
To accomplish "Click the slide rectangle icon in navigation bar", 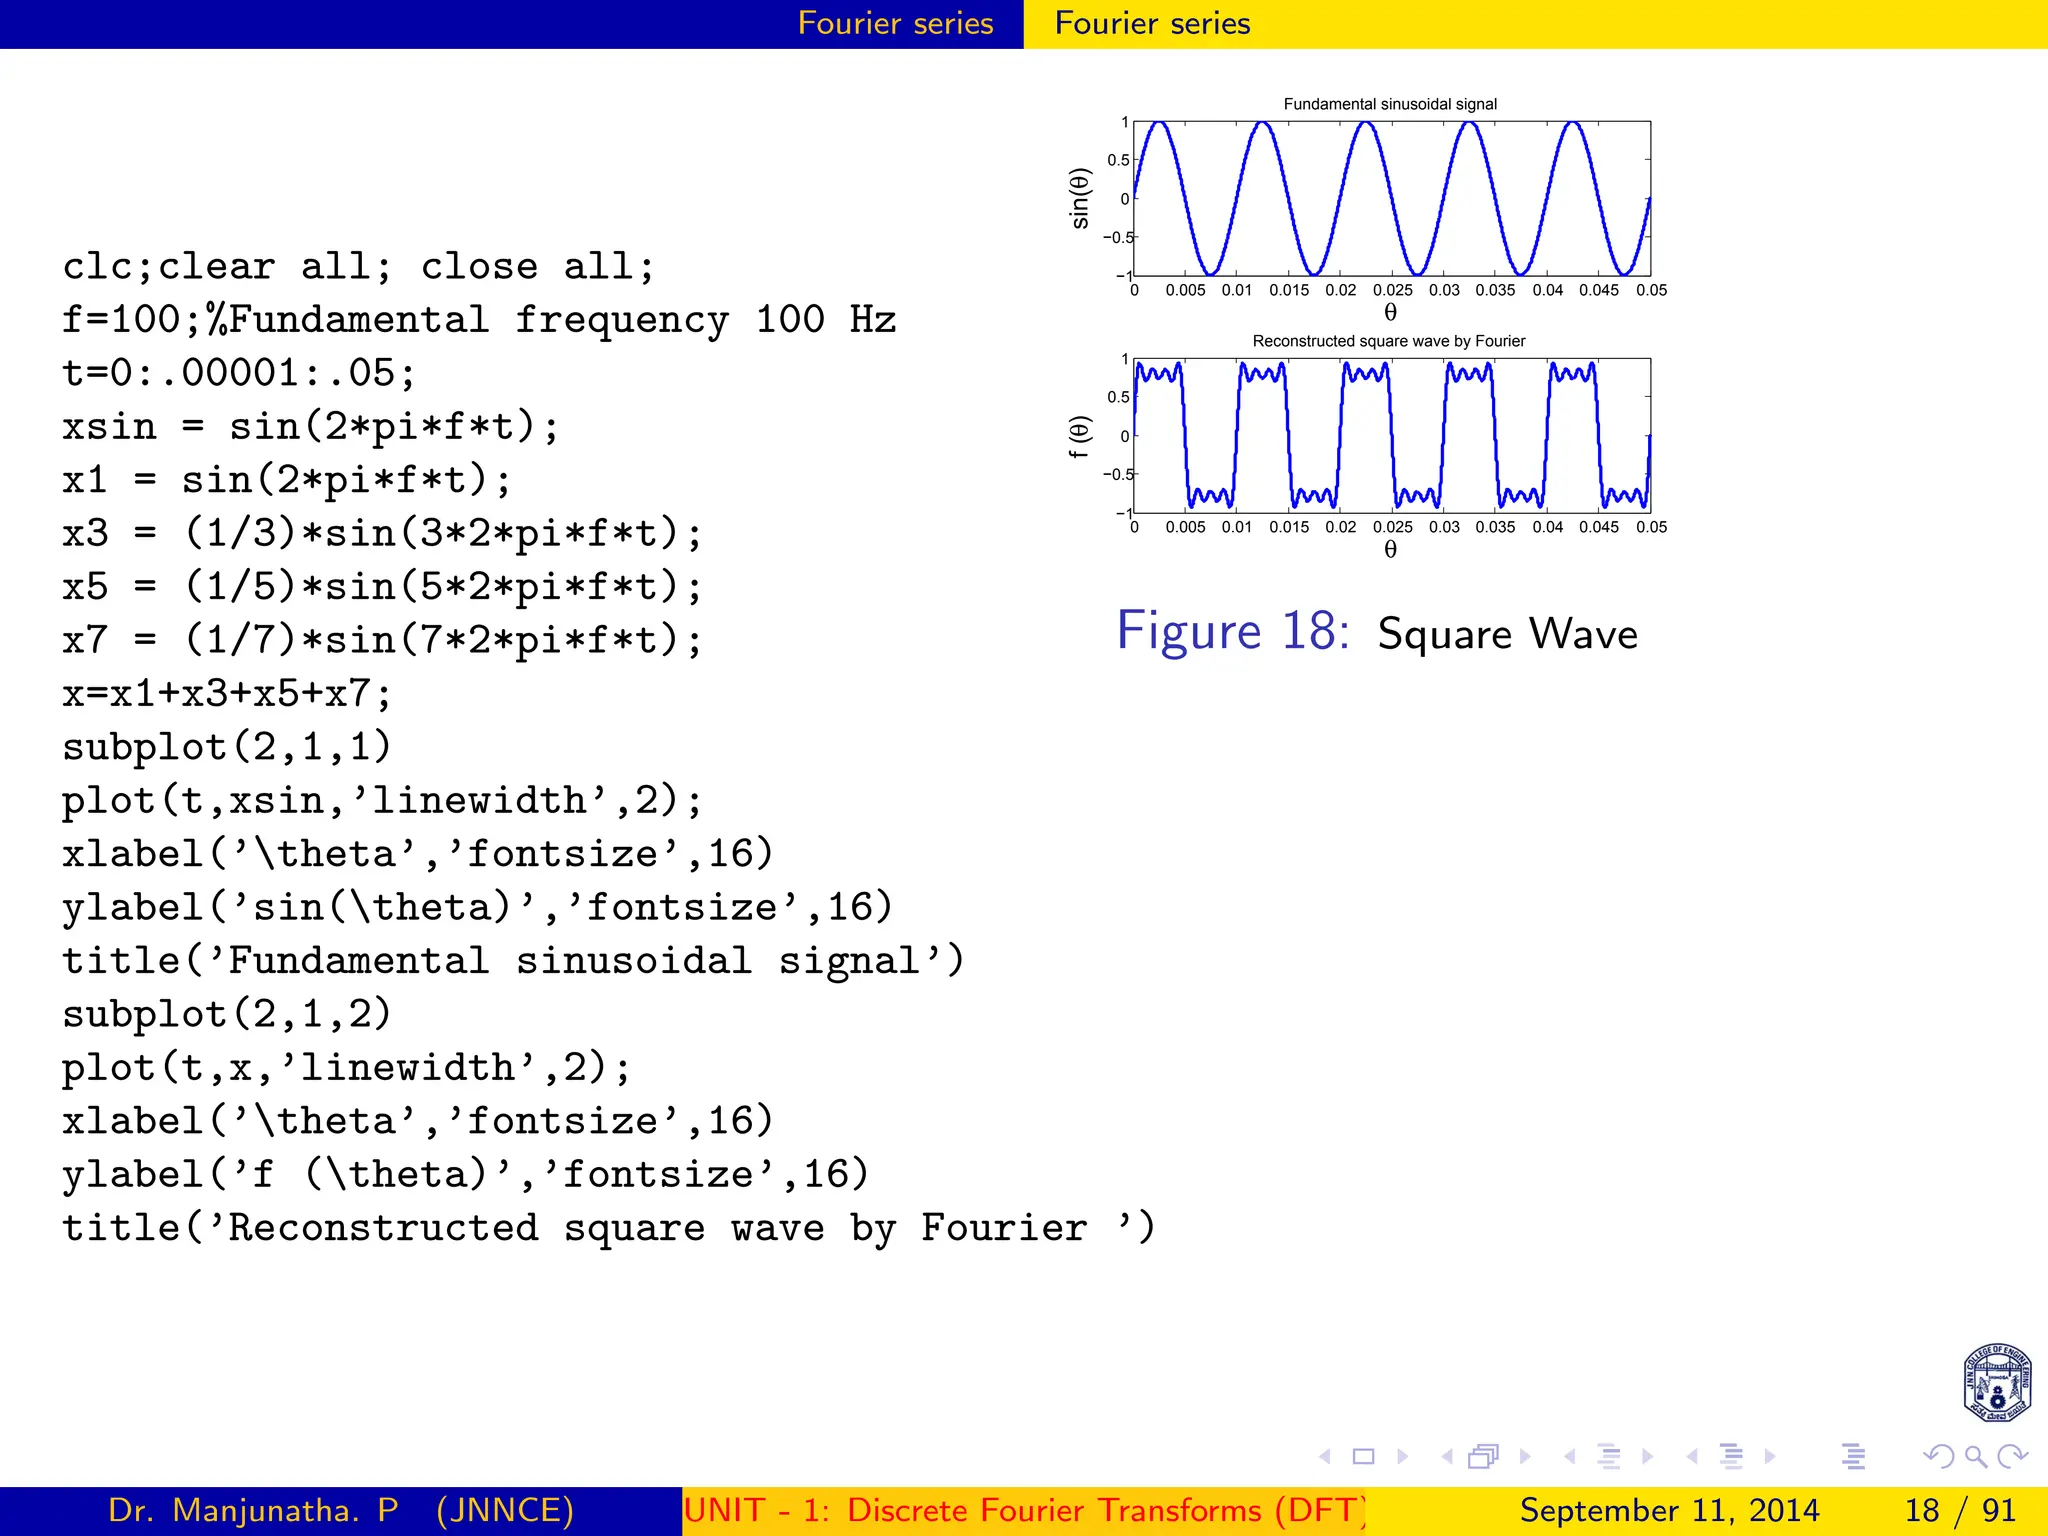I will point(1363,1457).
